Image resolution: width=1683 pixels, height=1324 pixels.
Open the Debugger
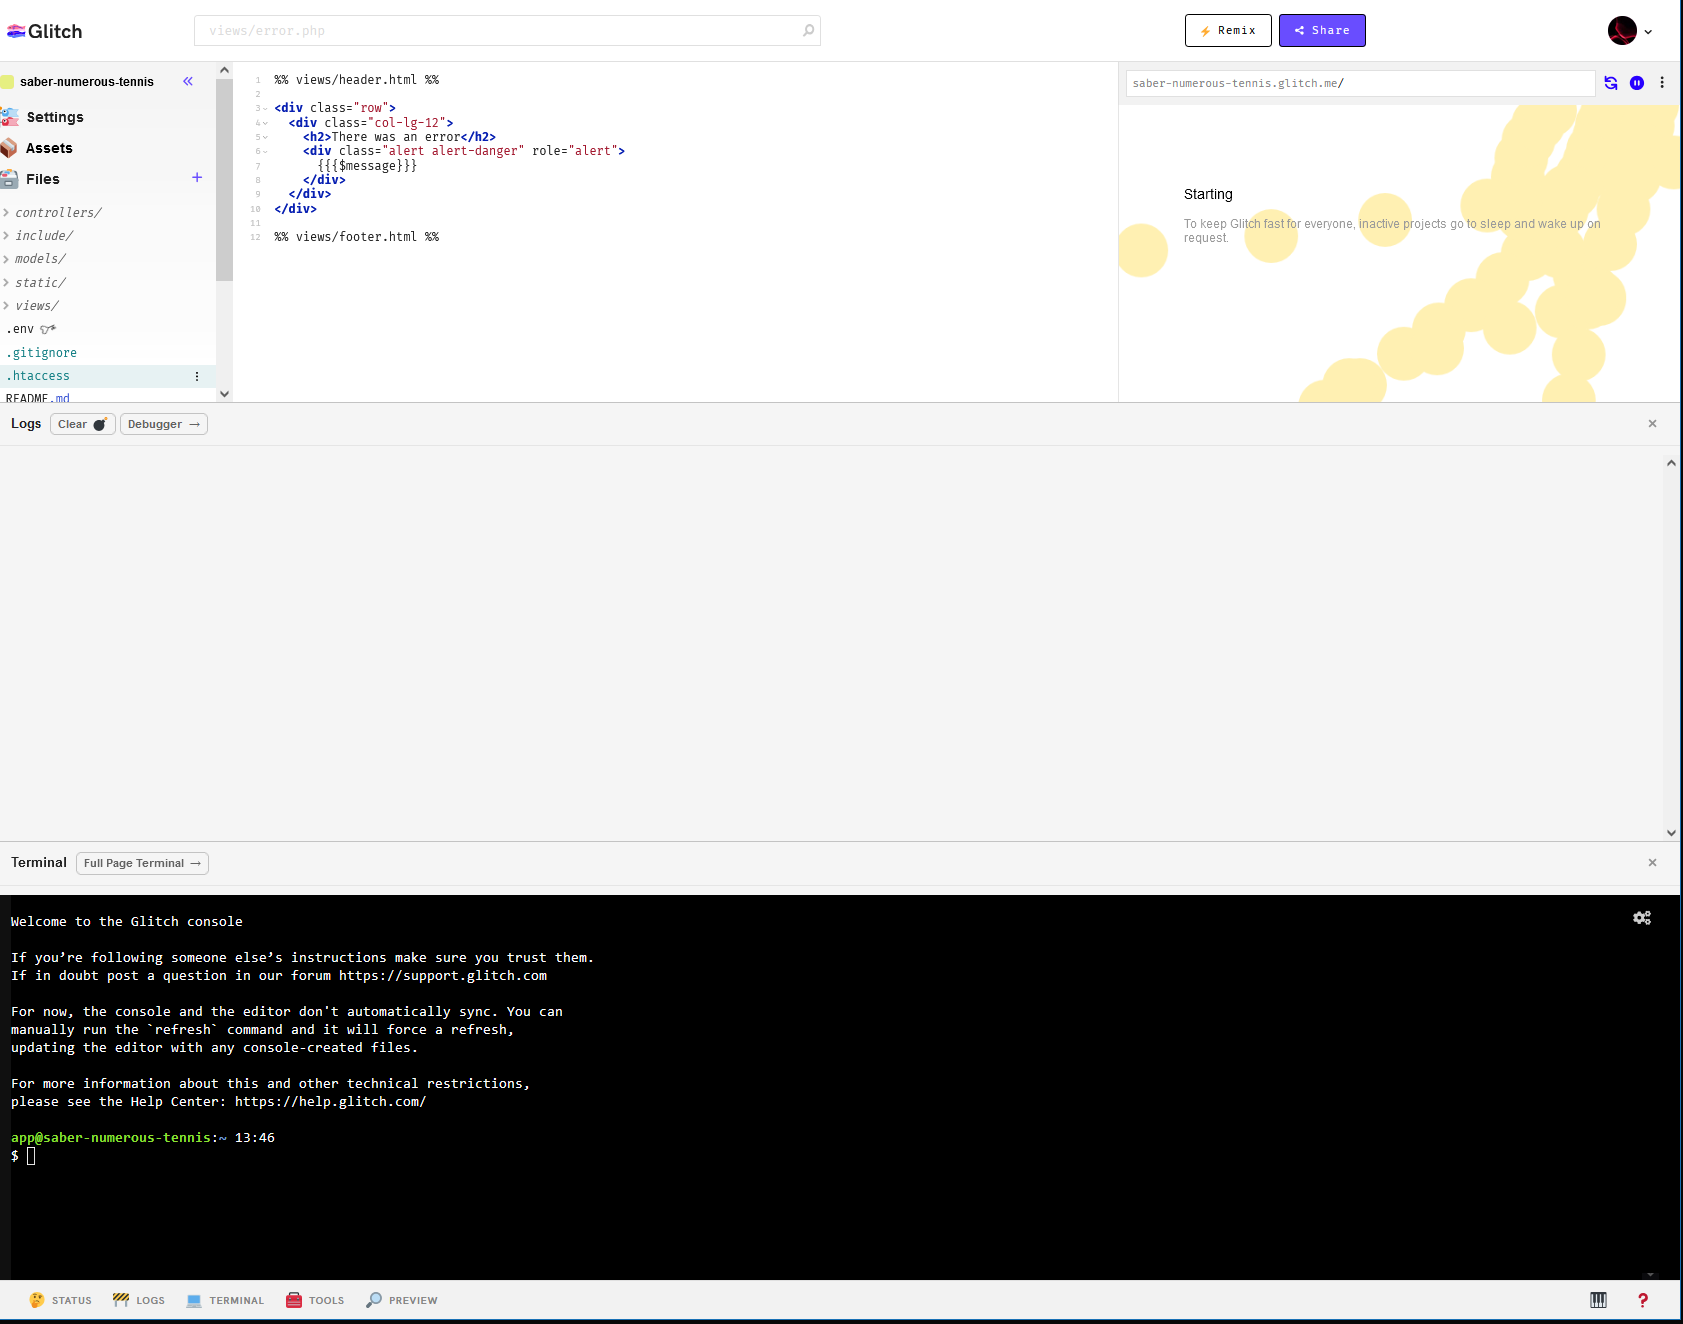click(x=164, y=424)
